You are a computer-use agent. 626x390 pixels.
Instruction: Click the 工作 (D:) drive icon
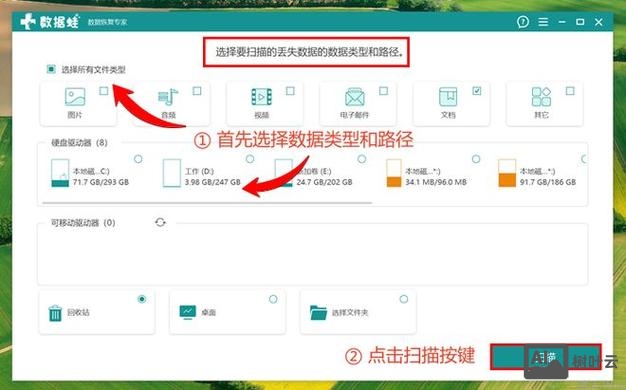pos(172,173)
